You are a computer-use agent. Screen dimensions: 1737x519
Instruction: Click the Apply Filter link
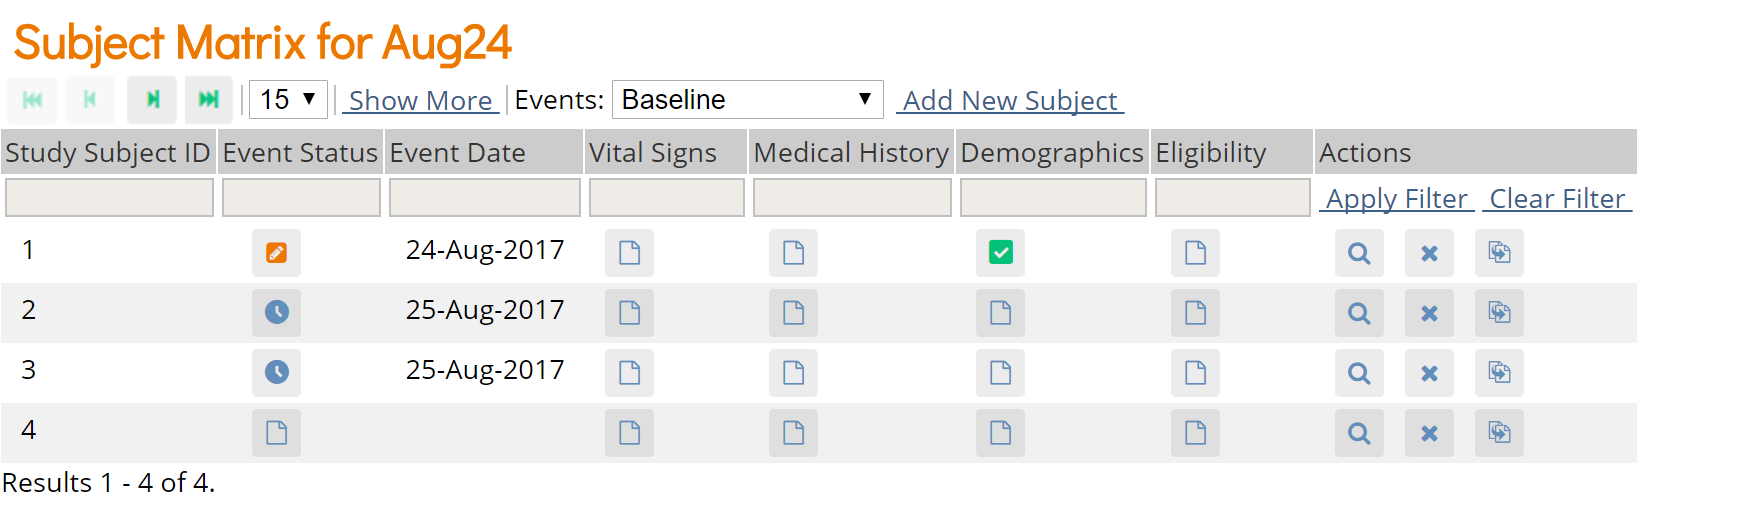click(x=1396, y=199)
